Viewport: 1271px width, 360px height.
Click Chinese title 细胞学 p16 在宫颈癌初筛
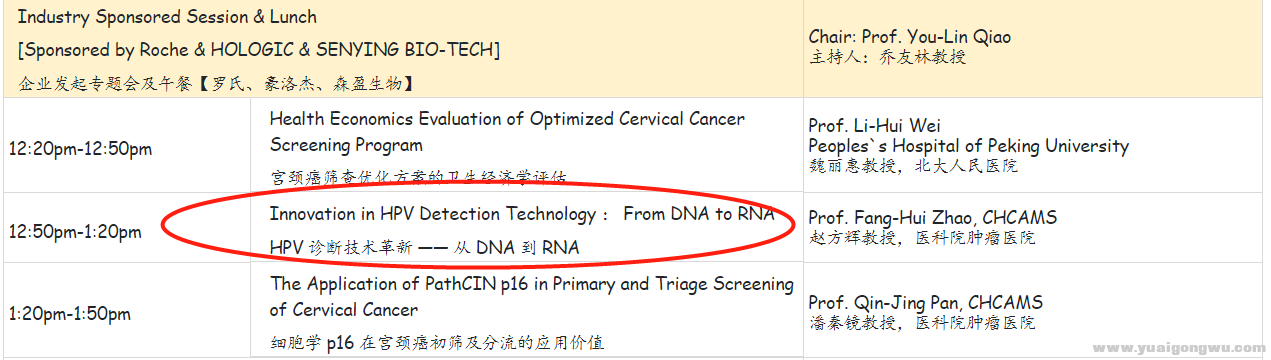point(437,343)
